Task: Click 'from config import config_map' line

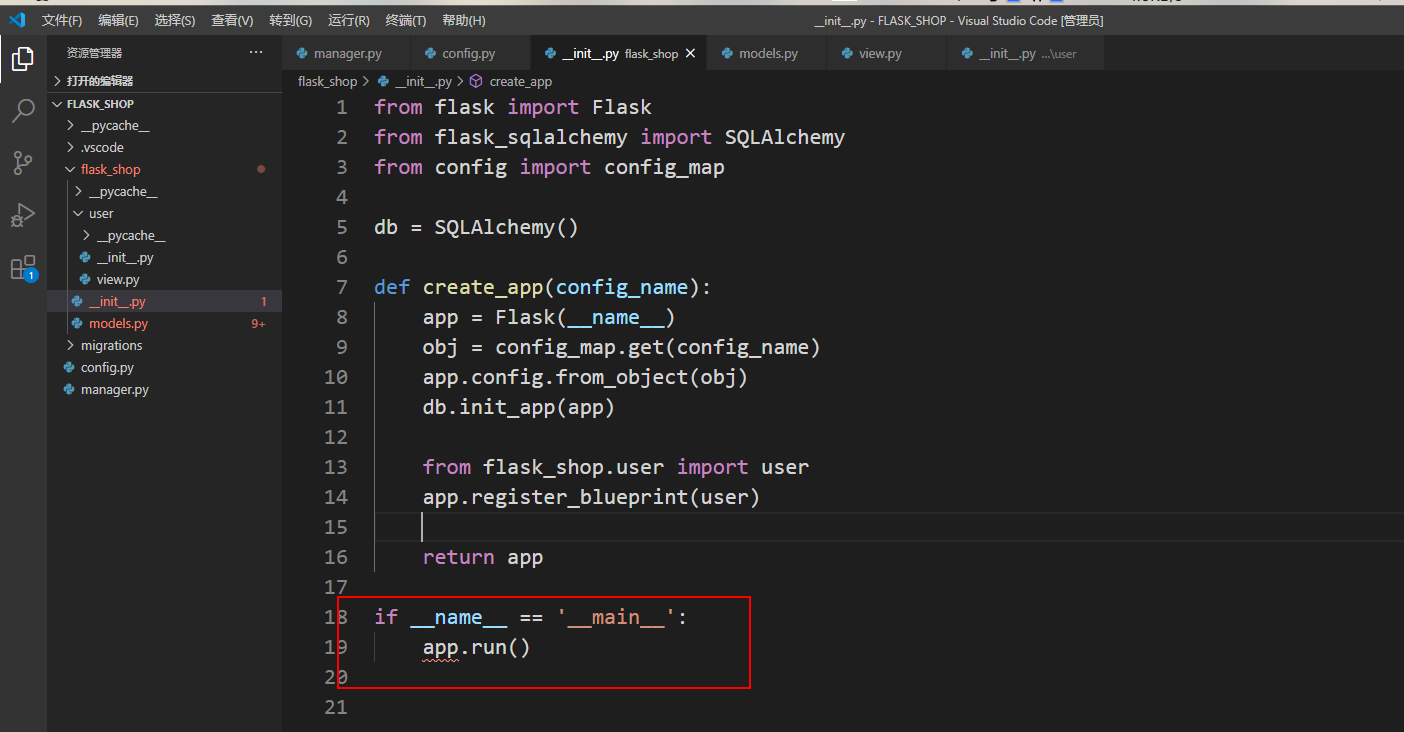Action: coord(549,167)
